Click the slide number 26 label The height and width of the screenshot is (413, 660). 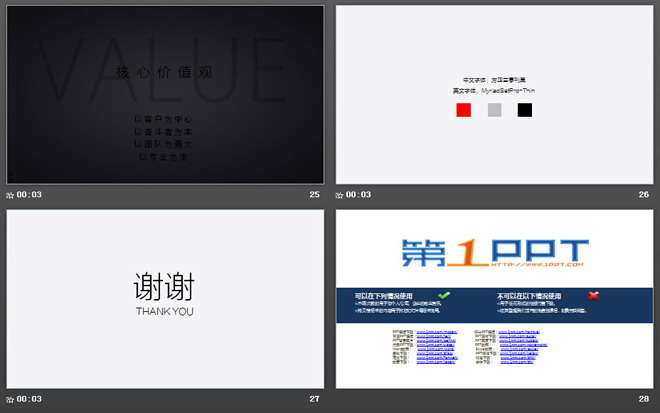tap(643, 195)
